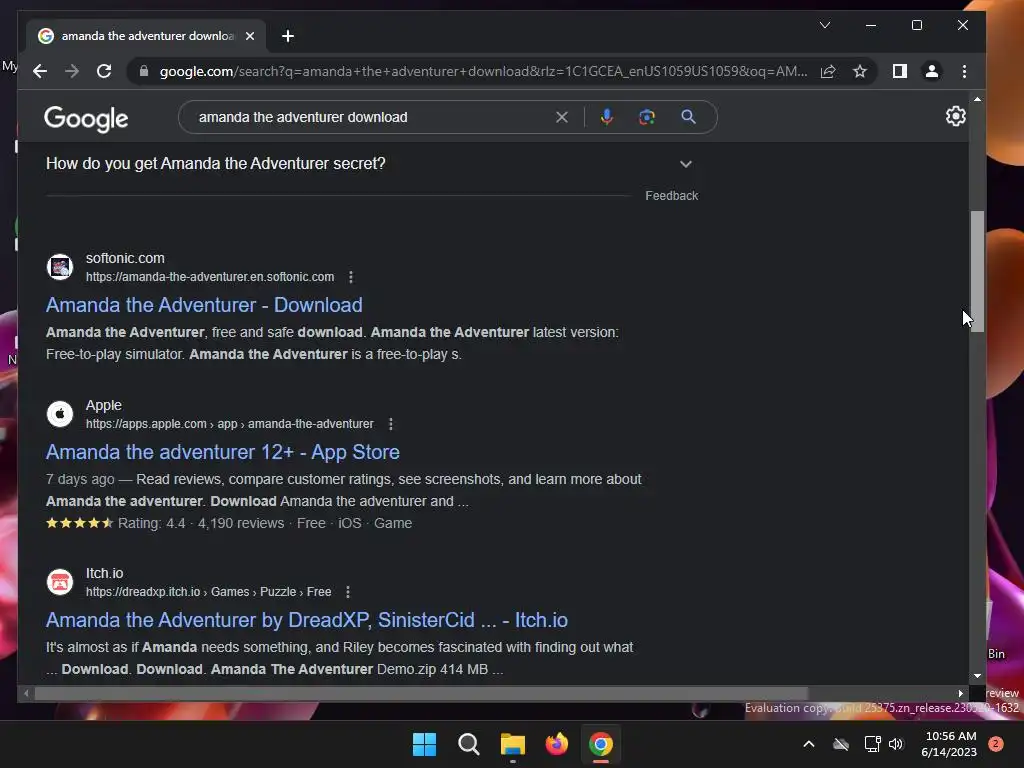Click the scrollbar up arrow

pyautogui.click(x=977, y=99)
